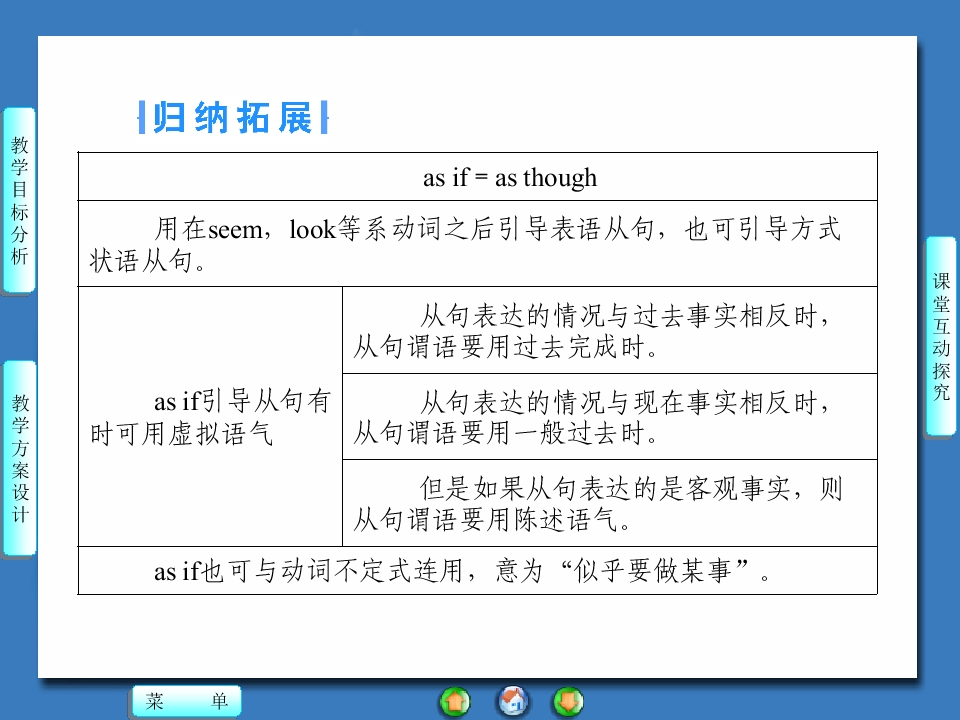Click the green up-arrow previous slide icon
Image resolution: width=960 pixels, height=720 pixels.
[x=455, y=702]
